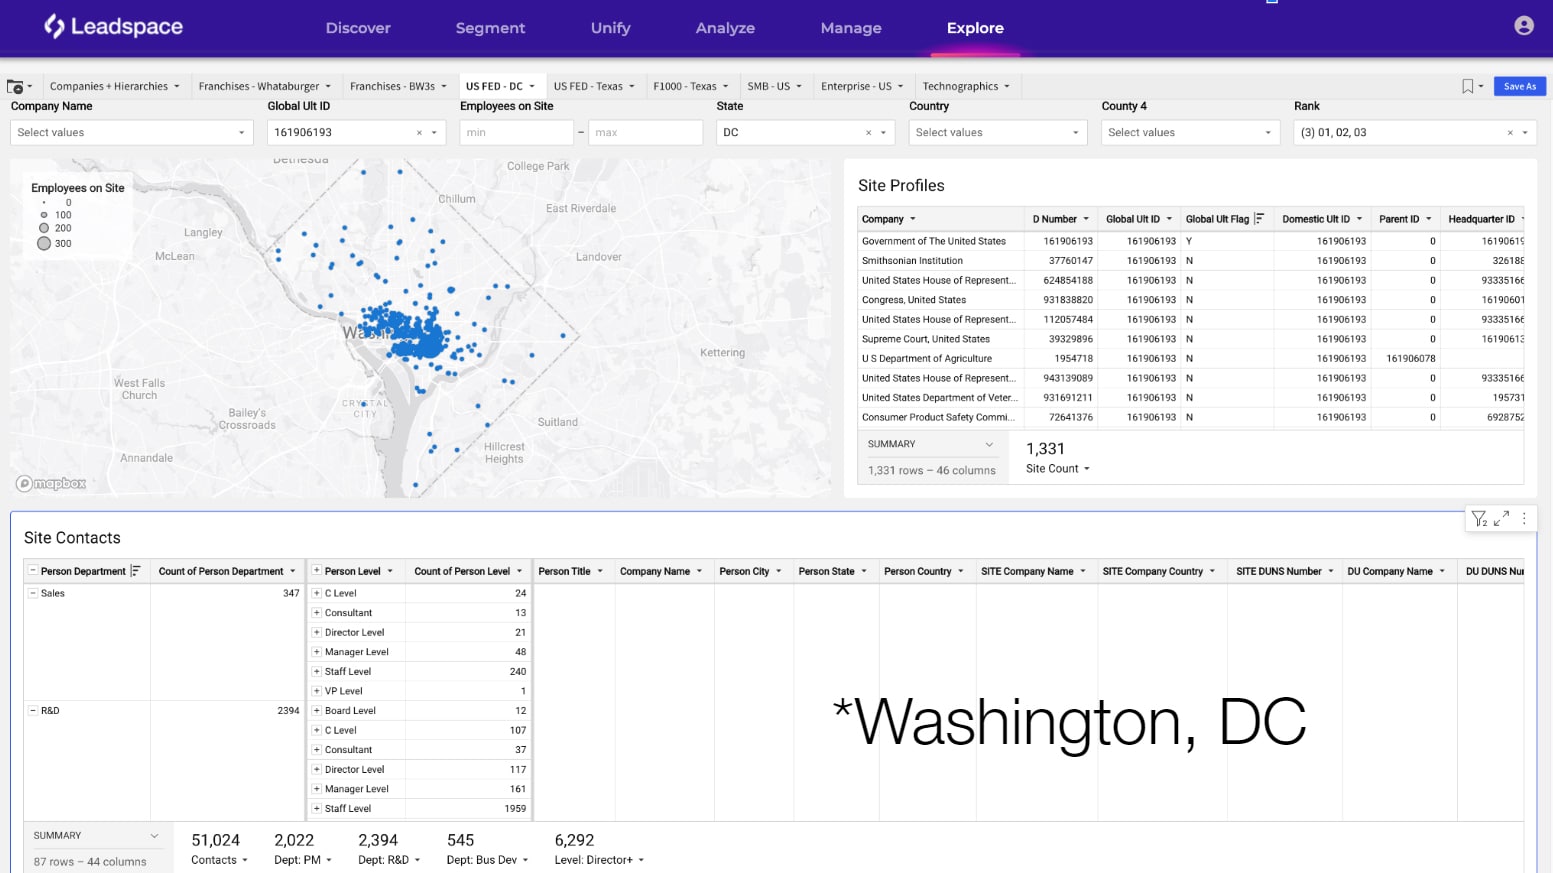Expand all Person Level header toggle
Screen dimensions: 1553x873
(x=316, y=571)
